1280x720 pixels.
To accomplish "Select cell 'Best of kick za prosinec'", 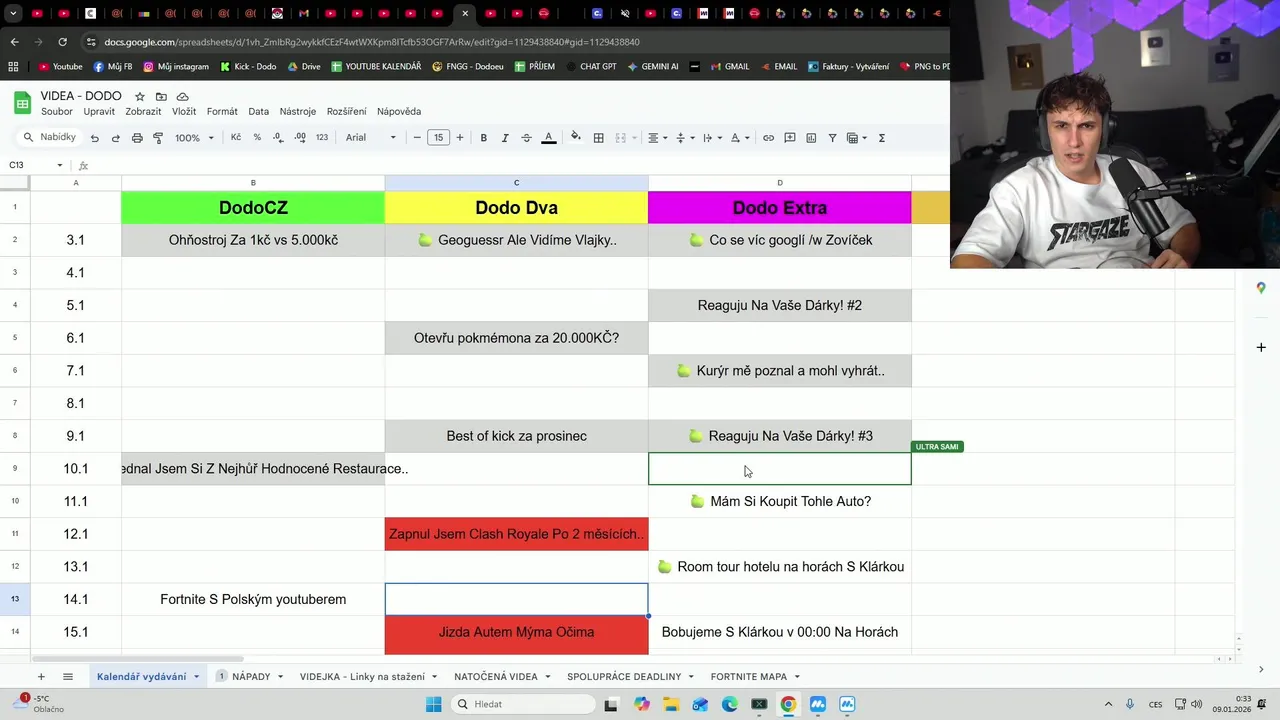I will [x=516, y=436].
